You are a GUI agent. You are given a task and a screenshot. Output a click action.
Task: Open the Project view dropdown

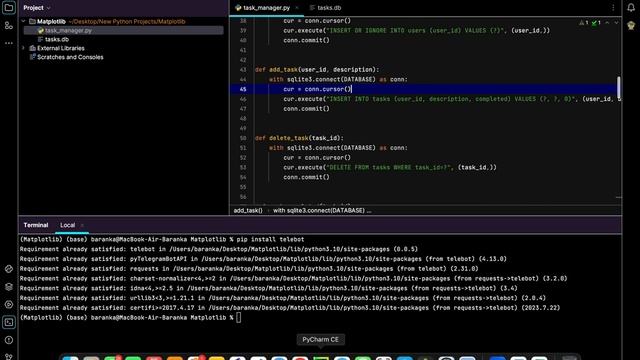(37, 8)
